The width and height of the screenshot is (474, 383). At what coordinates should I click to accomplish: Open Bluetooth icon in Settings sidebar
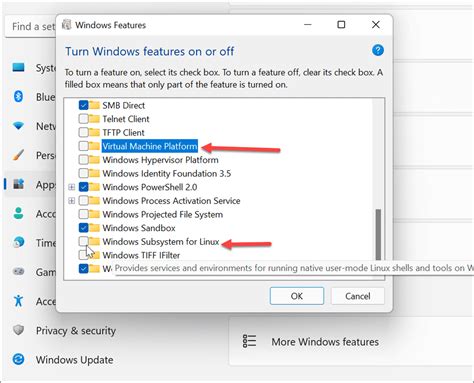pos(18,97)
